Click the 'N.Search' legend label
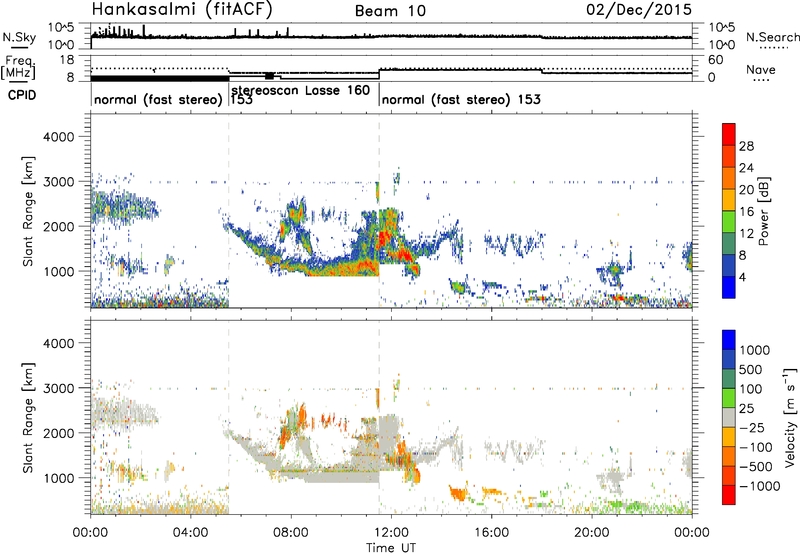800x554 pixels. click(772, 37)
